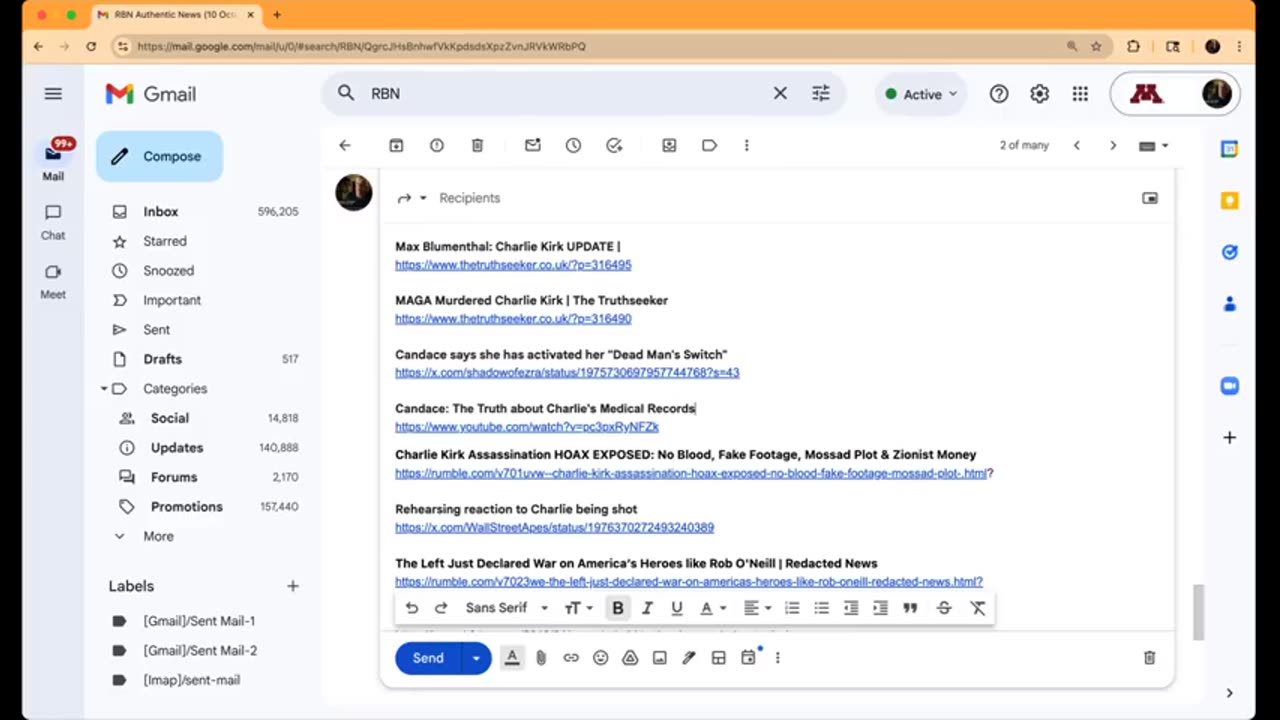
Task: Change the type of response dropdown
Action: point(411,198)
